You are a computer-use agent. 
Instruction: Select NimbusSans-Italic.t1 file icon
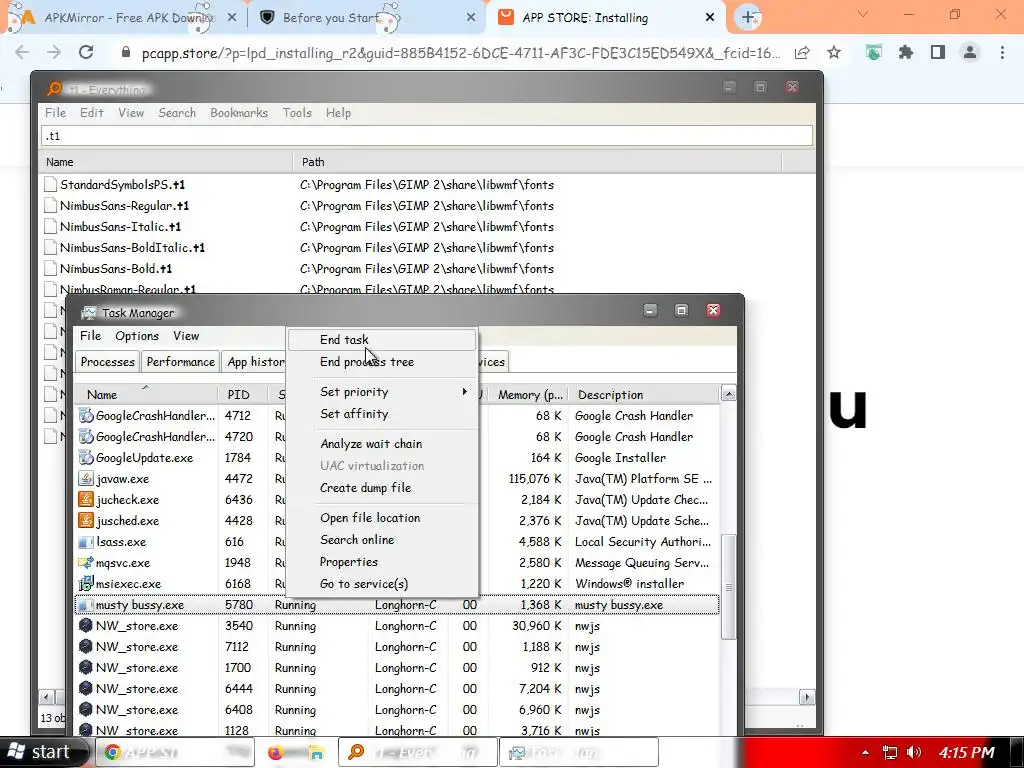click(x=50, y=227)
